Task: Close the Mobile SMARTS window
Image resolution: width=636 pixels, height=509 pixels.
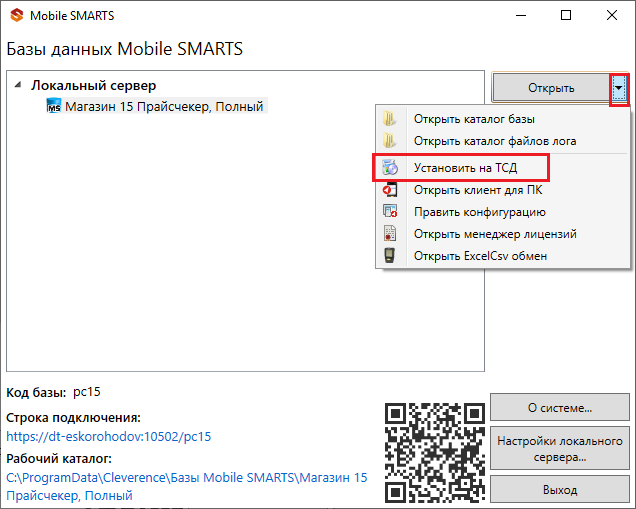Action: click(612, 15)
